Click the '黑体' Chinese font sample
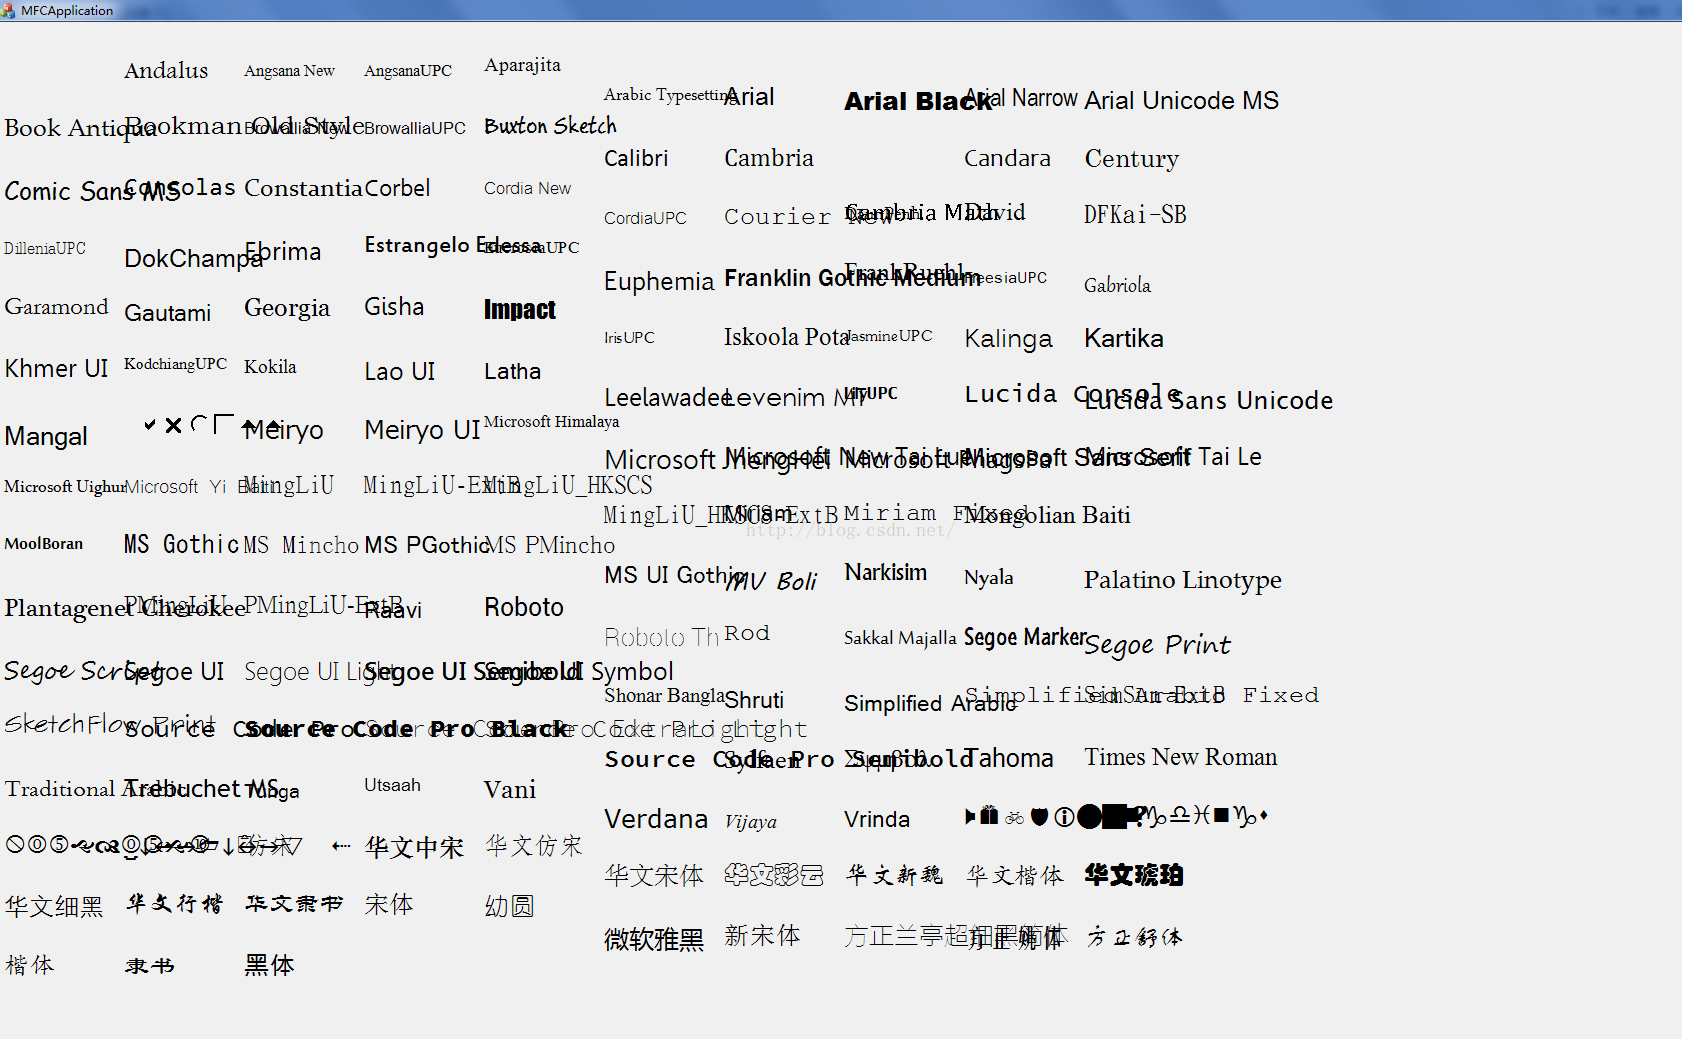Screen dimensions: 1682x1039 [269, 965]
